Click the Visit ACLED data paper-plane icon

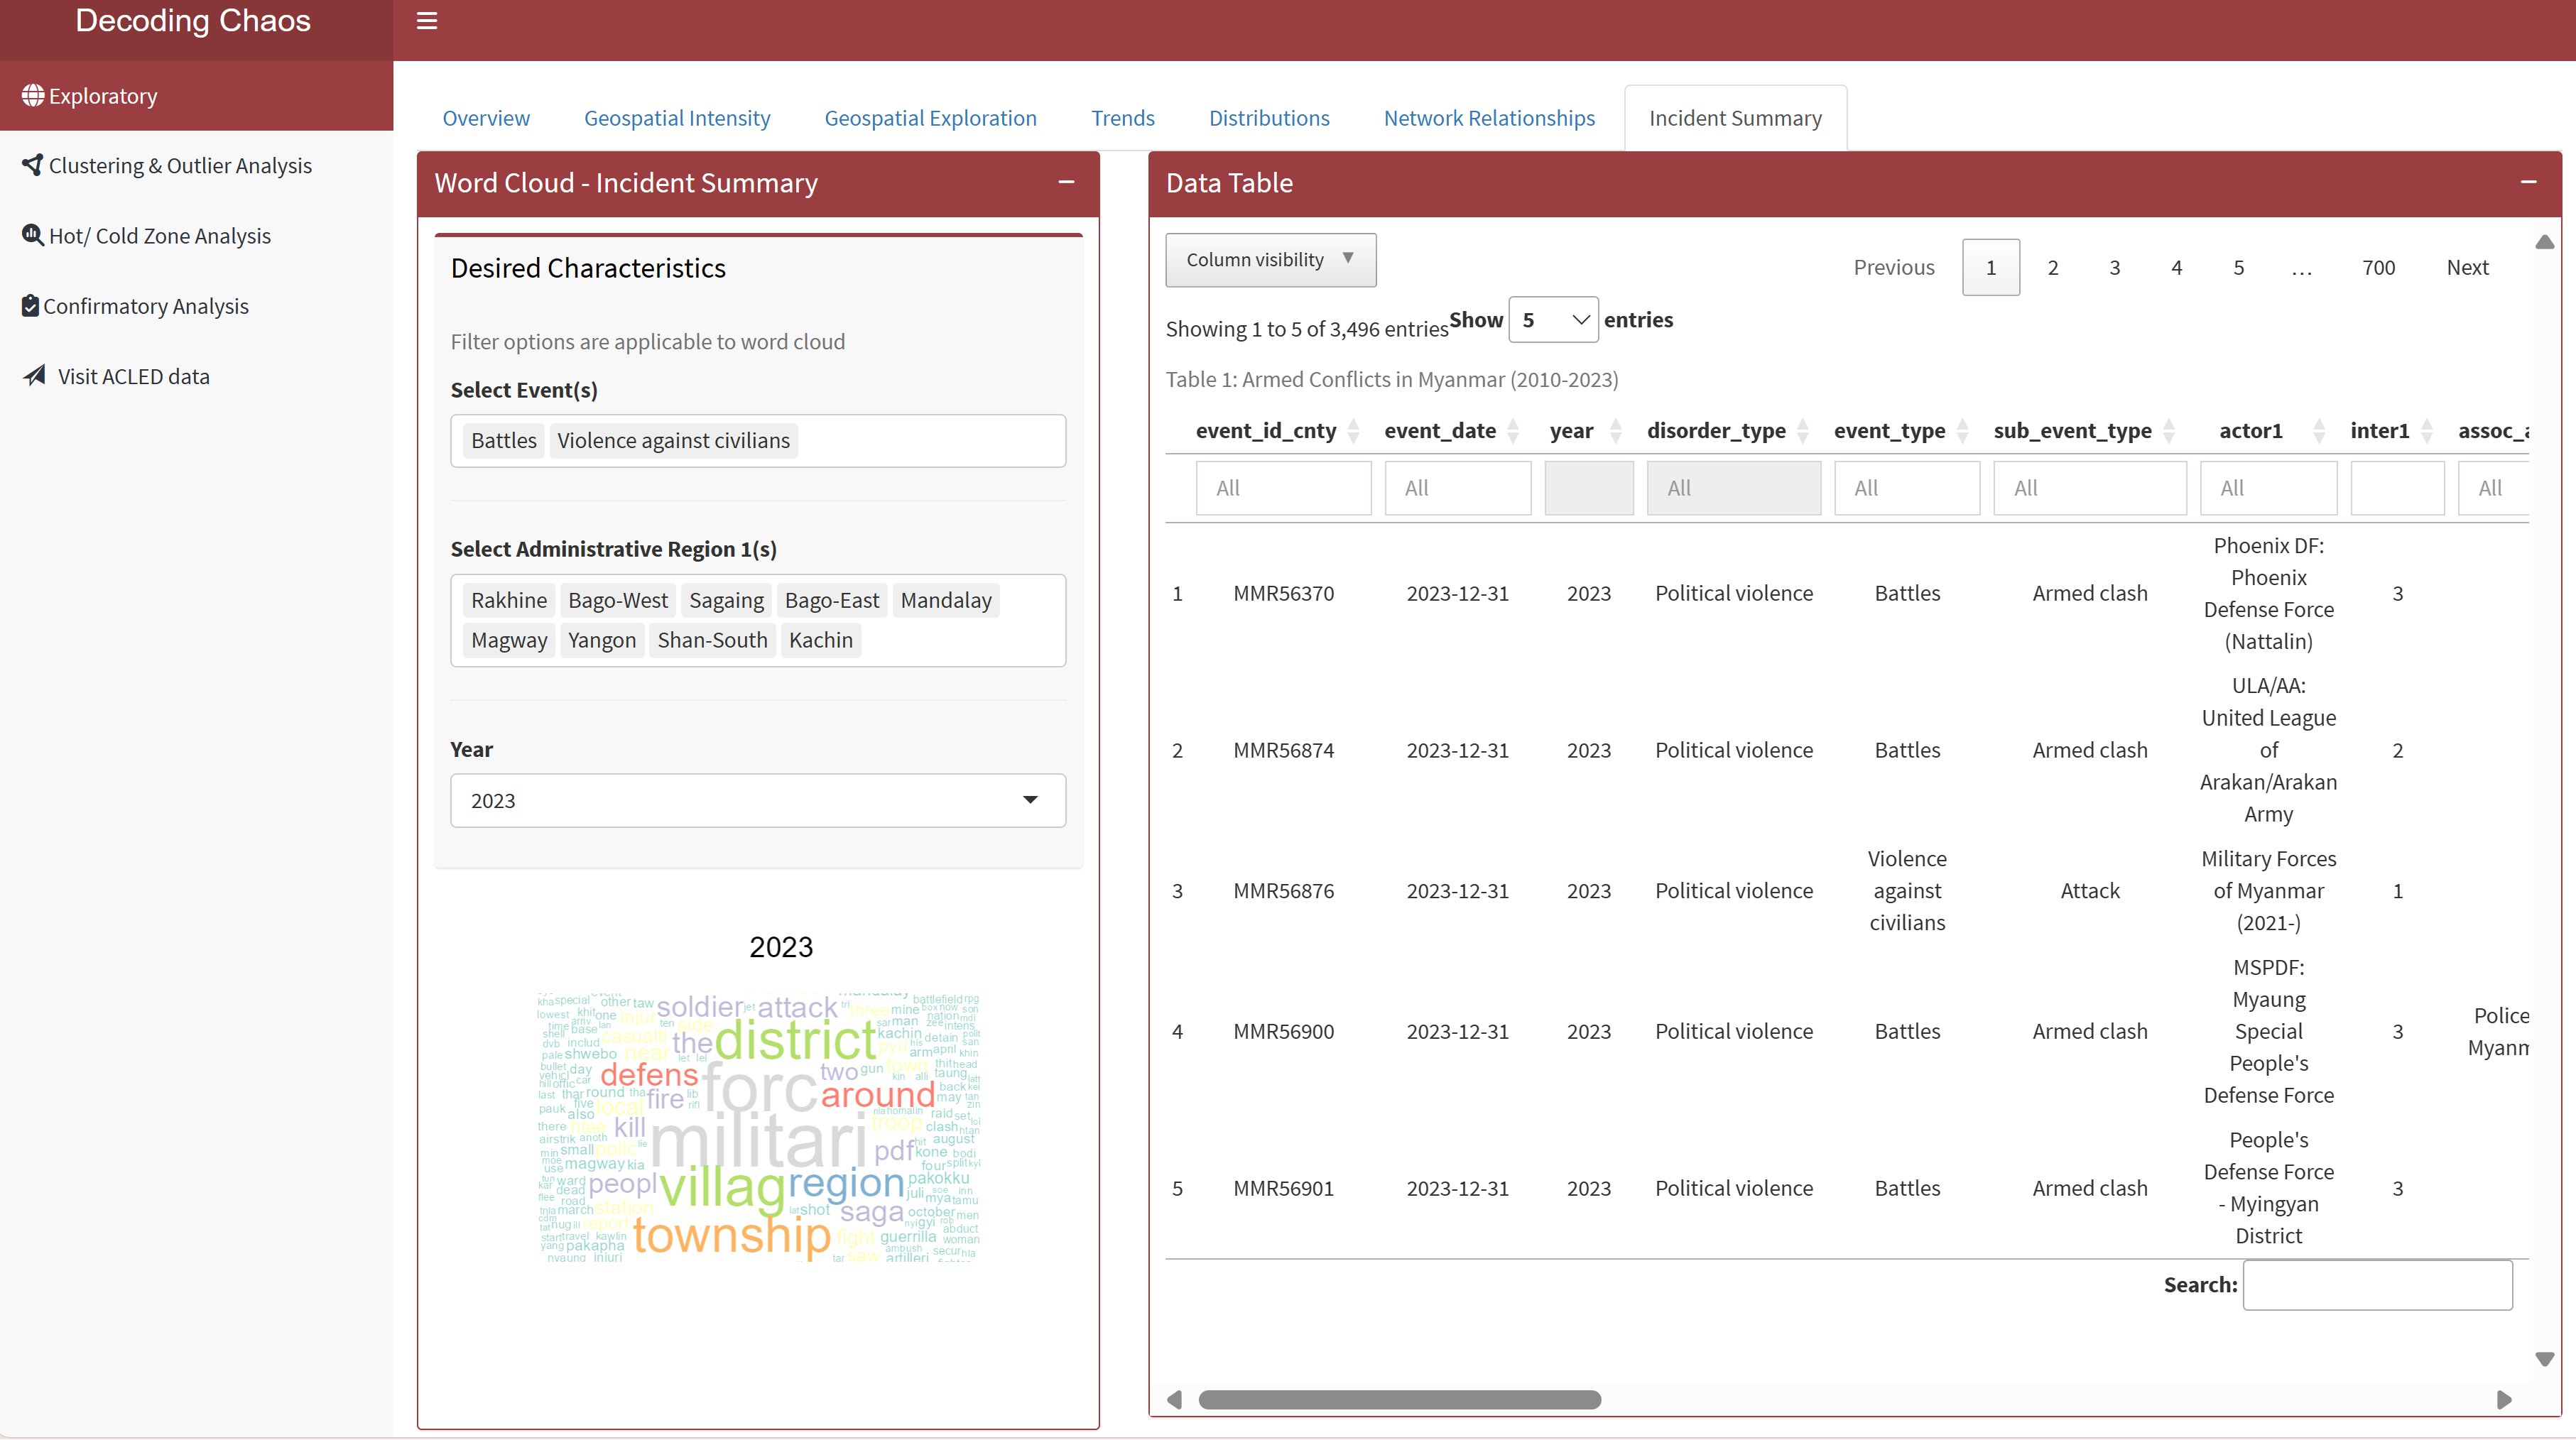pos(35,376)
